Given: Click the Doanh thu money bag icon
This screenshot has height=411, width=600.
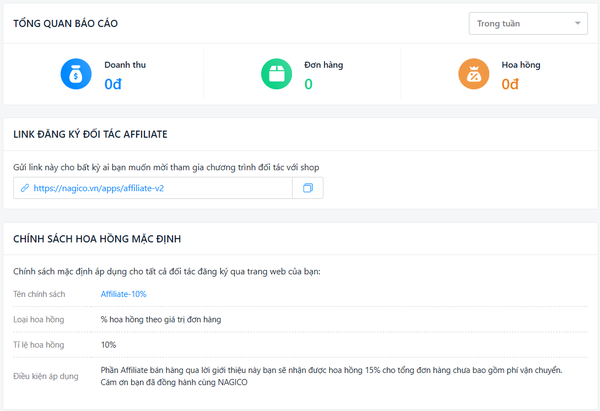Looking at the screenshot, I should 75,74.
